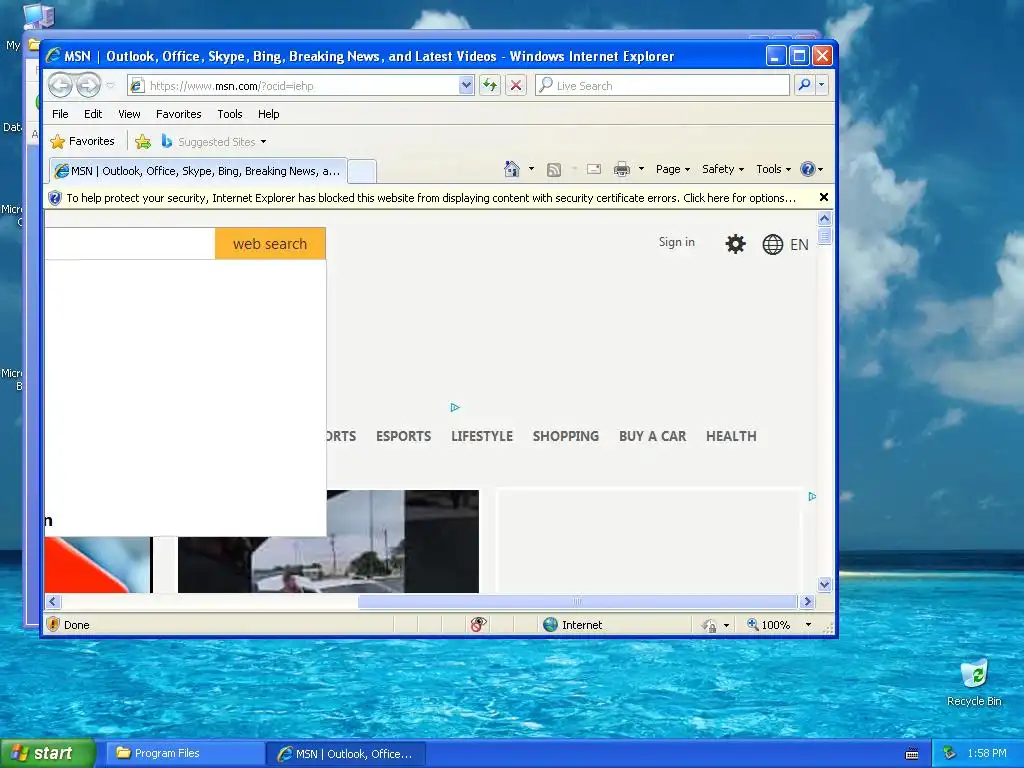Click the HEALTH navigation link

(731, 436)
